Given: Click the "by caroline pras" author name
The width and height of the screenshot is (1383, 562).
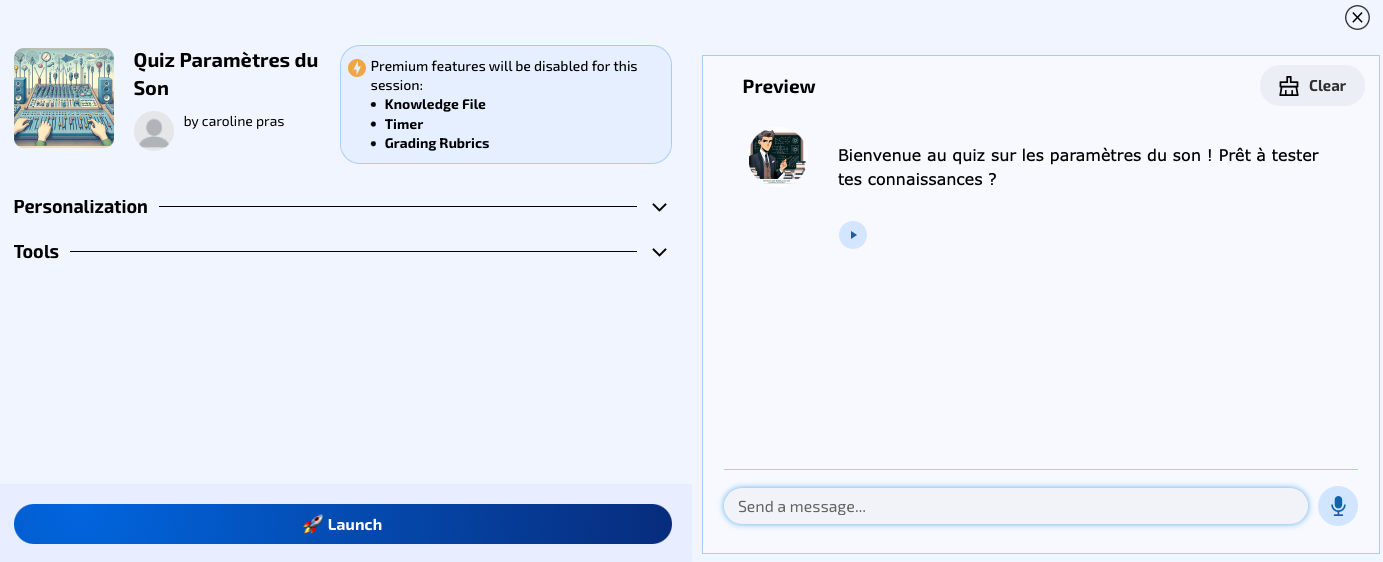Looking at the screenshot, I should [234, 122].
